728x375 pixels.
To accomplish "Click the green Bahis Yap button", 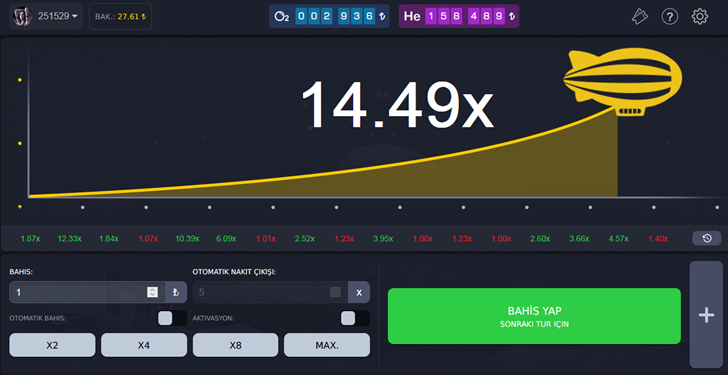I will pos(534,316).
